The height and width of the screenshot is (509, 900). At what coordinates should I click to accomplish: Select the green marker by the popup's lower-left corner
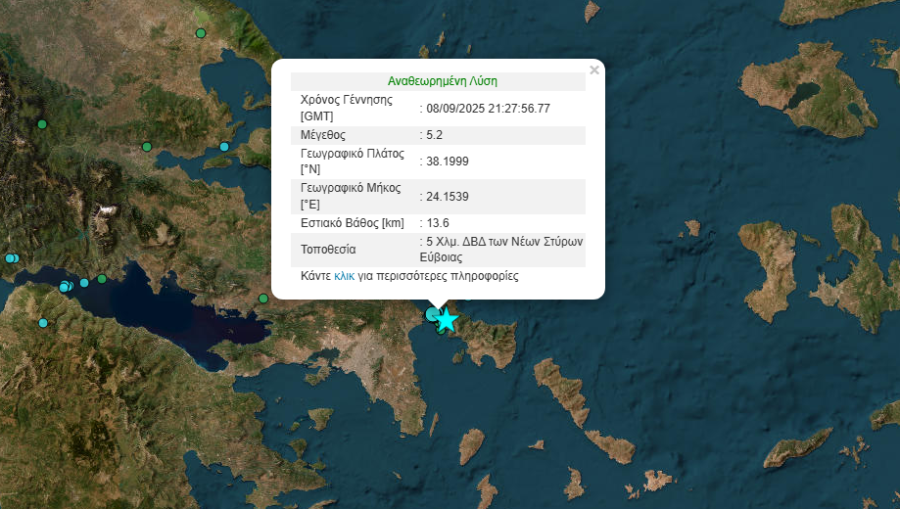coord(263,298)
